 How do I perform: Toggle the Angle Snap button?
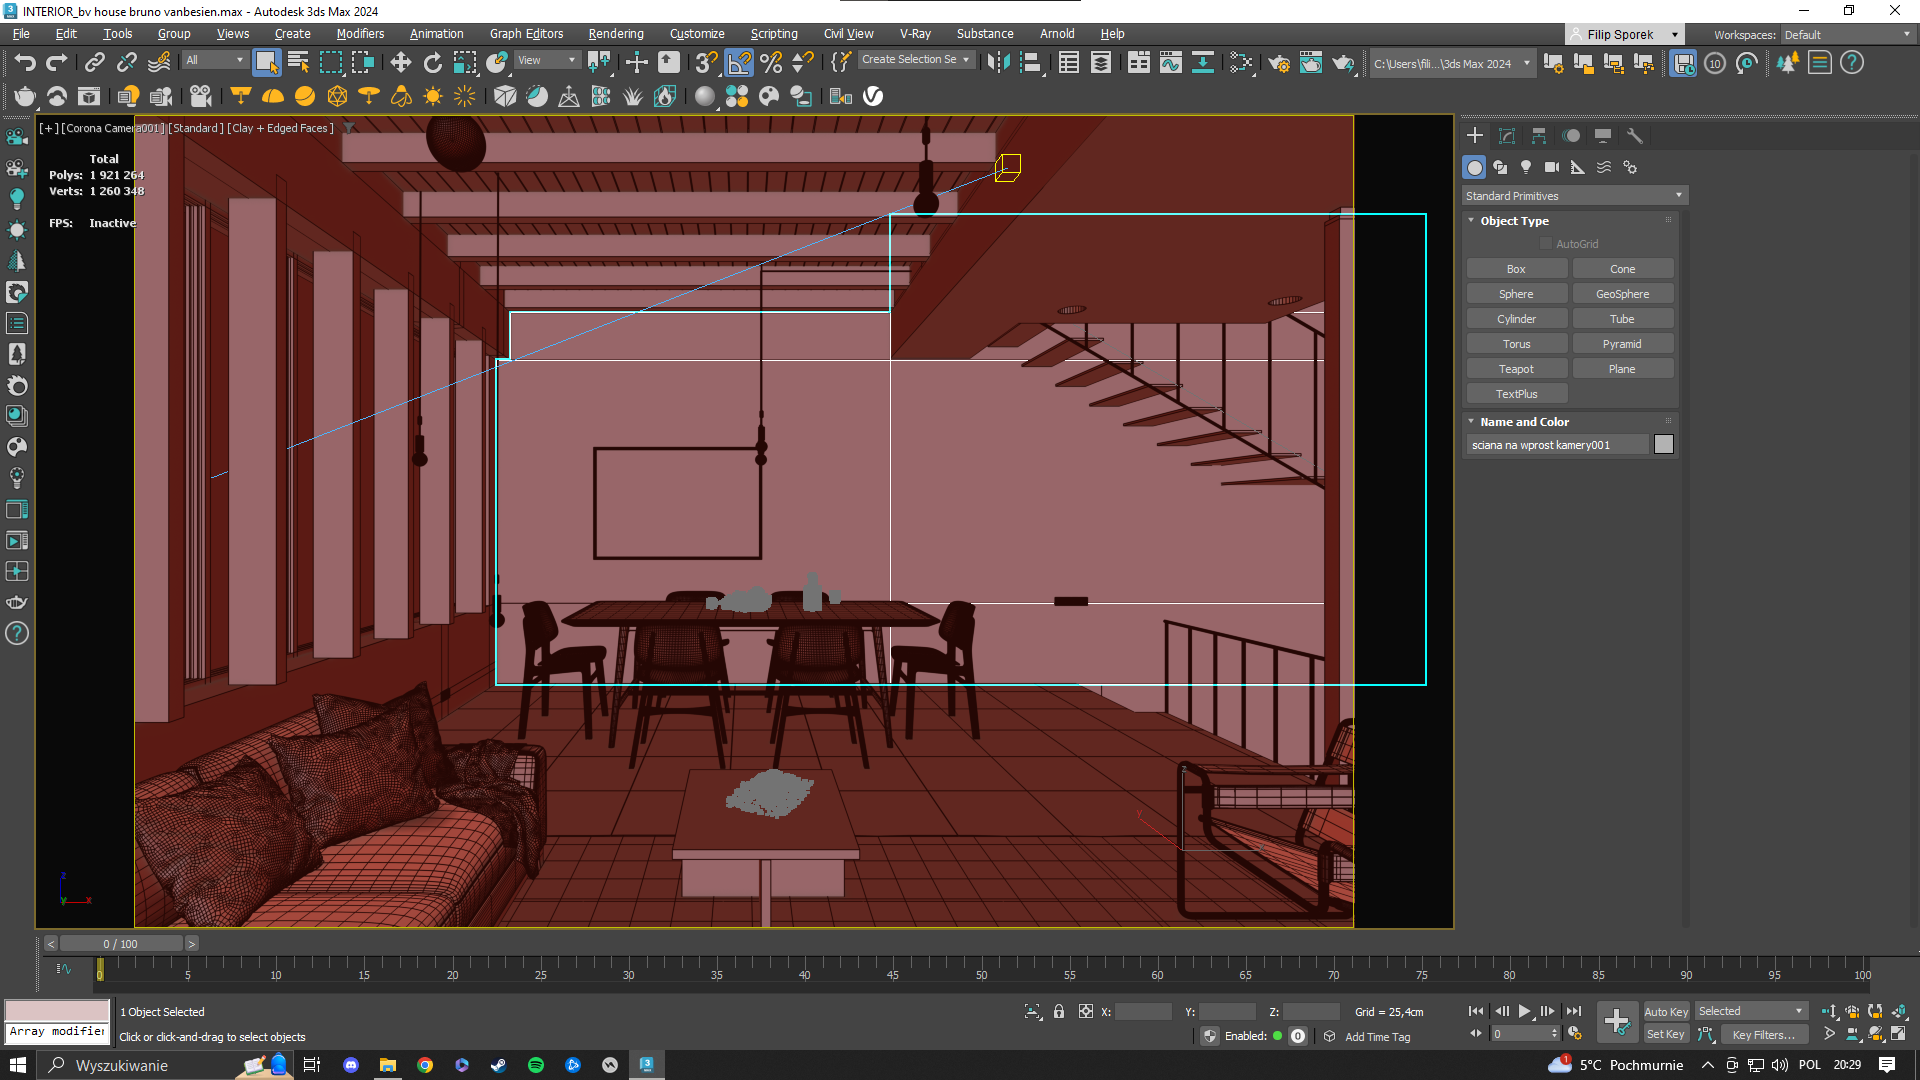(x=739, y=63)
